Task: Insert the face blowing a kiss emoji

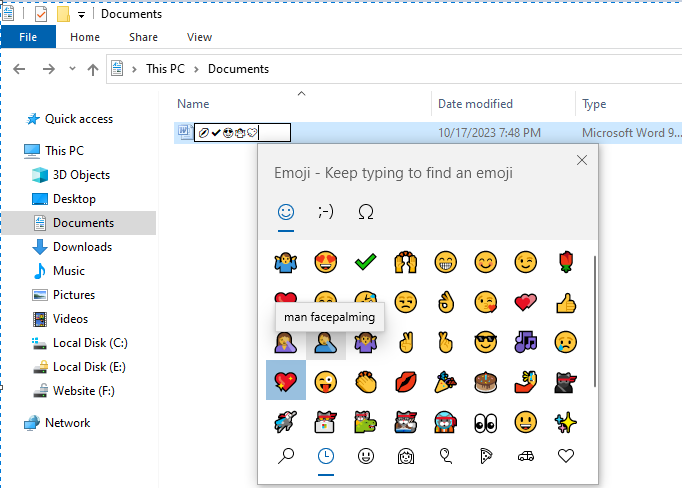Action: point(486,302)
